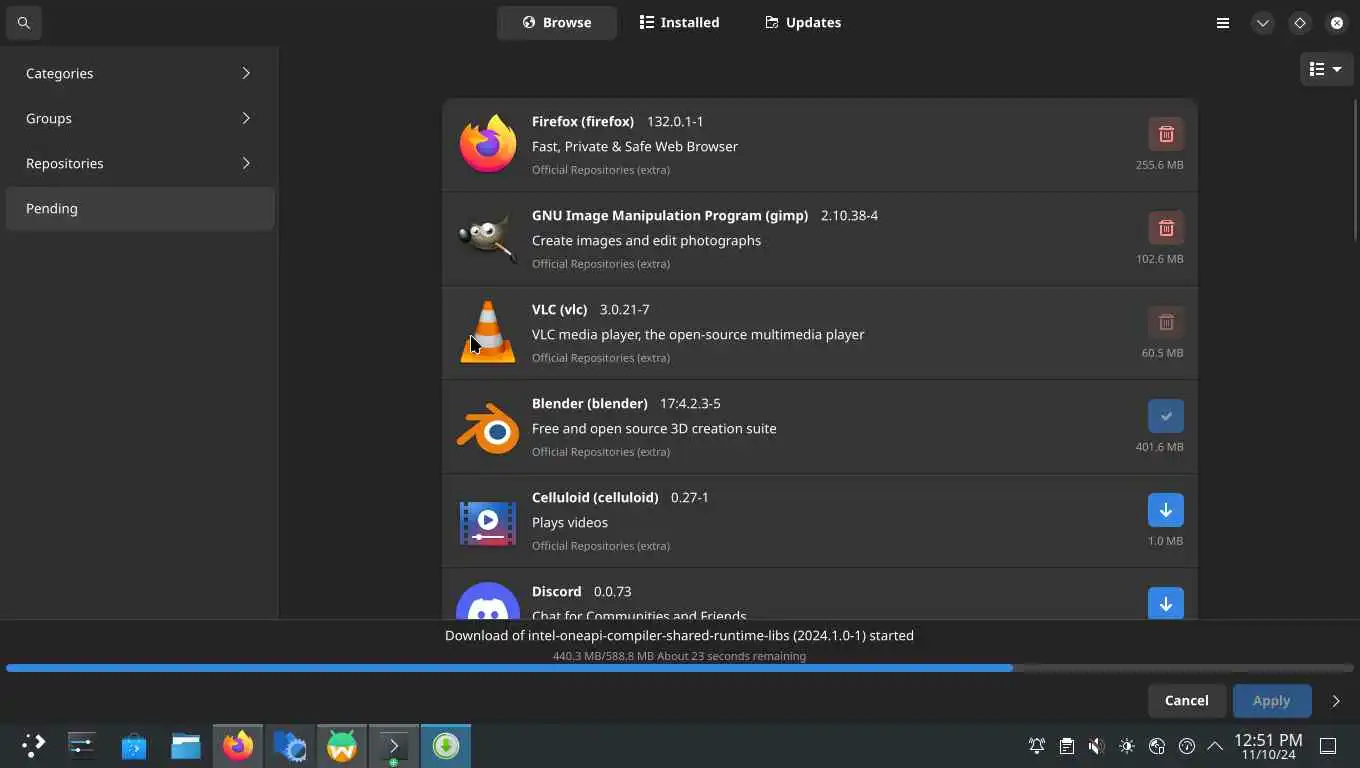Show hidden system tray icons arrow
The height and width of the screenshot is (768, 1360).
[x=1215, y=746]
